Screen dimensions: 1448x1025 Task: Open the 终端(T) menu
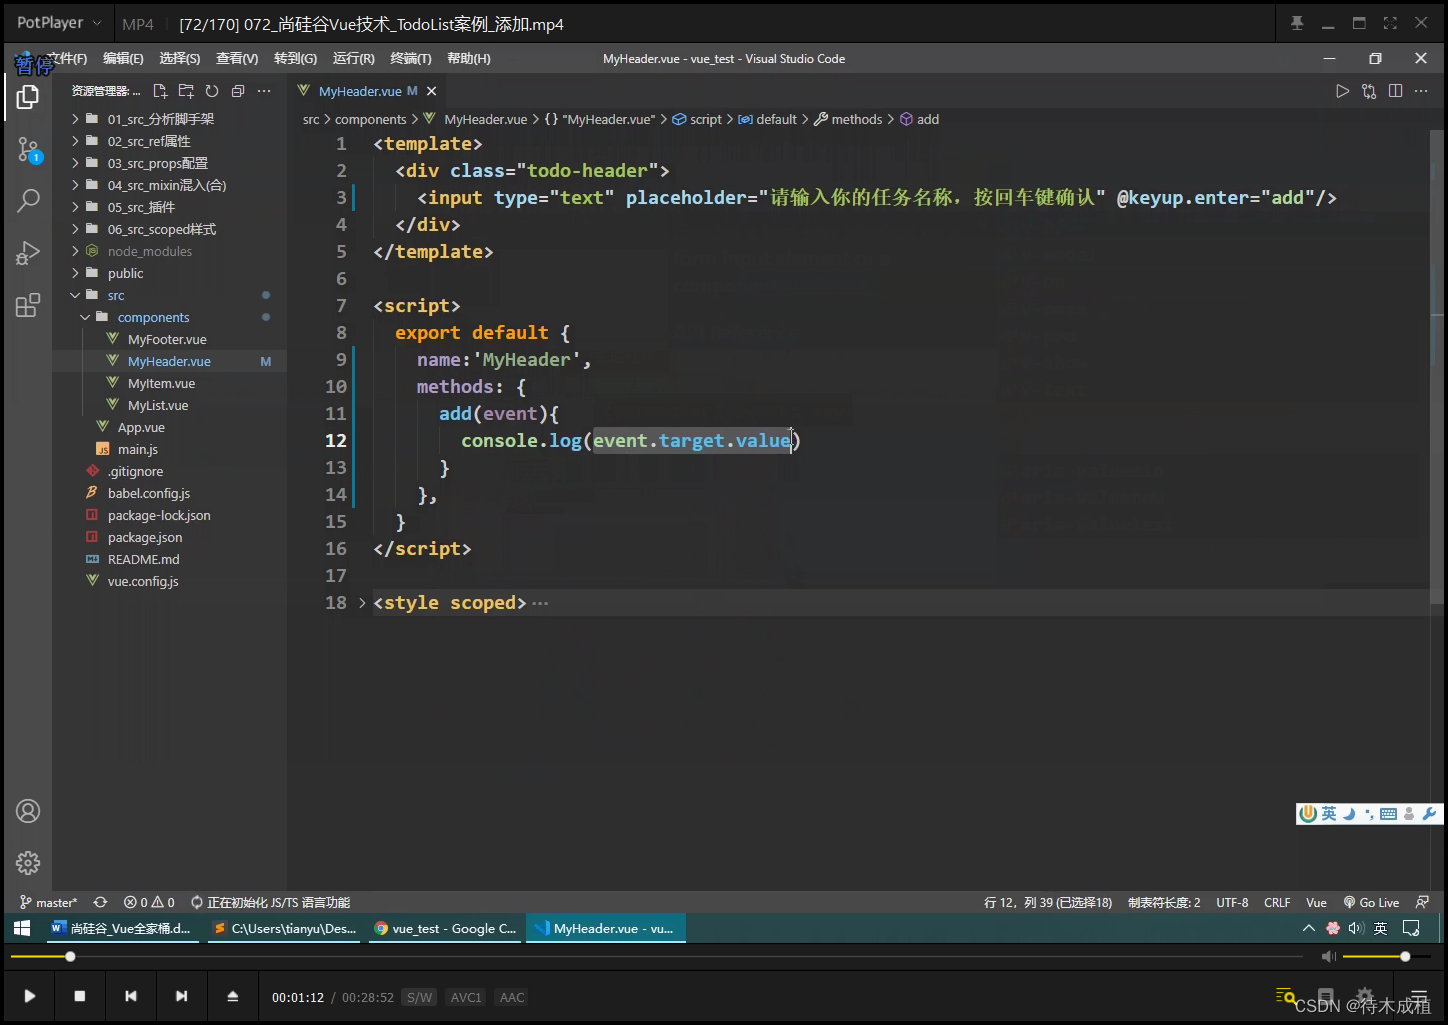click(x=411, y=59)
